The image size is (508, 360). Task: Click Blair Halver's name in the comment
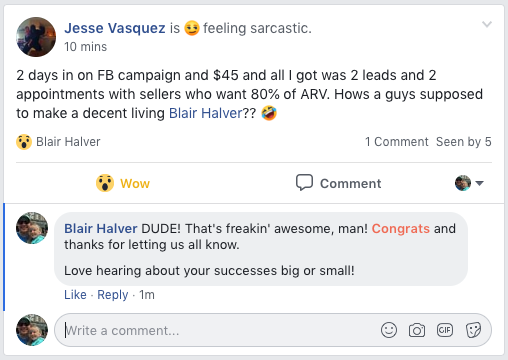pyautogui.click(x=101, y=229)
